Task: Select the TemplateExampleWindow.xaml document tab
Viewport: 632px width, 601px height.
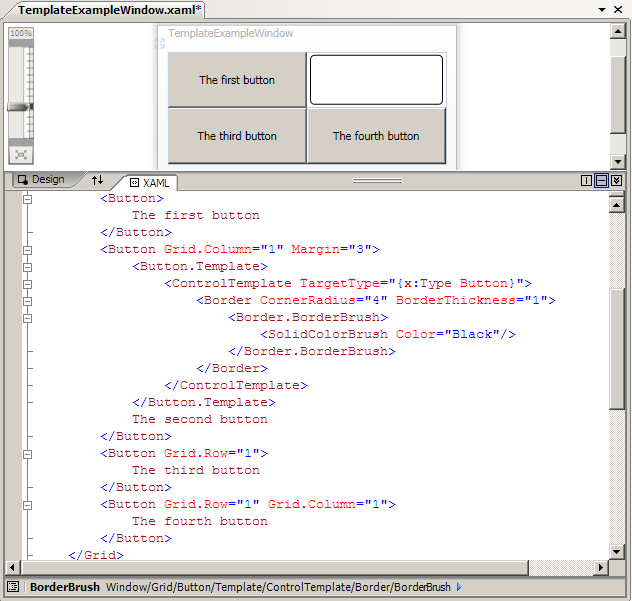Action: (x=109, y=10)
